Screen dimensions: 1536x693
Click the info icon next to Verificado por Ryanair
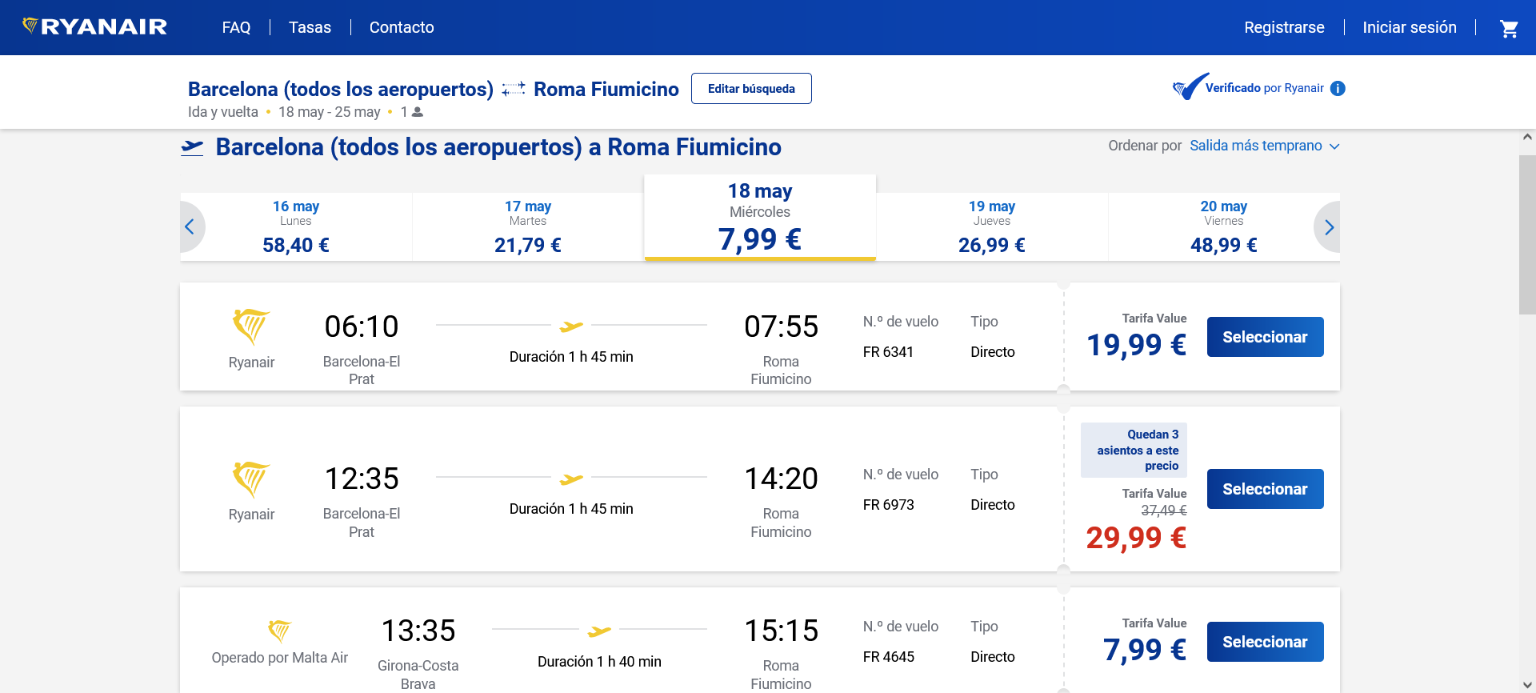click(1338, 88)
